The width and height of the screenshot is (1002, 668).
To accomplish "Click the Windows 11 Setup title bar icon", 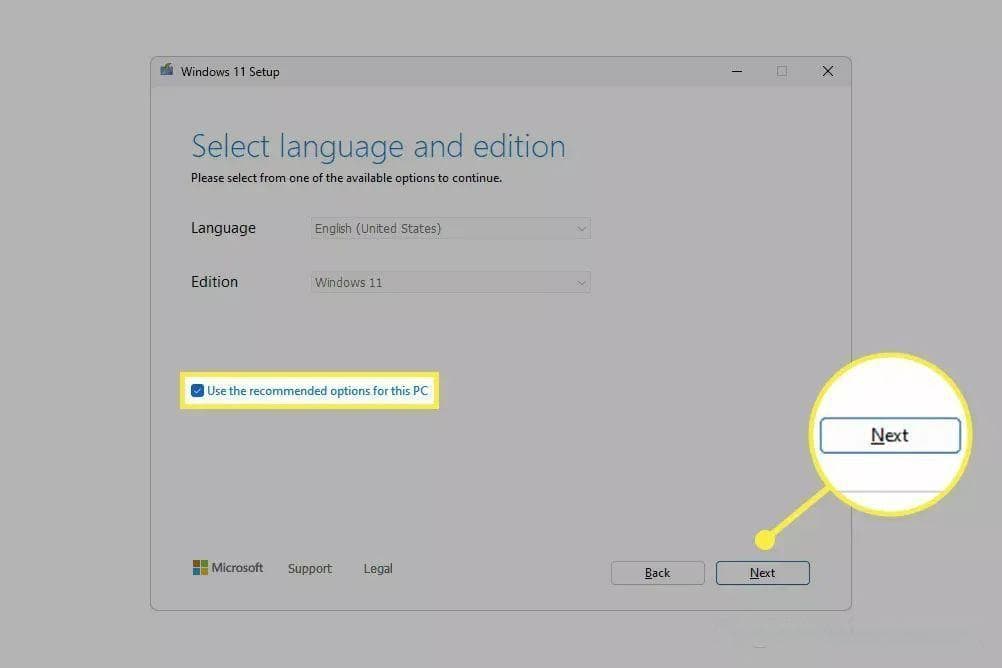I will [167, 70].
